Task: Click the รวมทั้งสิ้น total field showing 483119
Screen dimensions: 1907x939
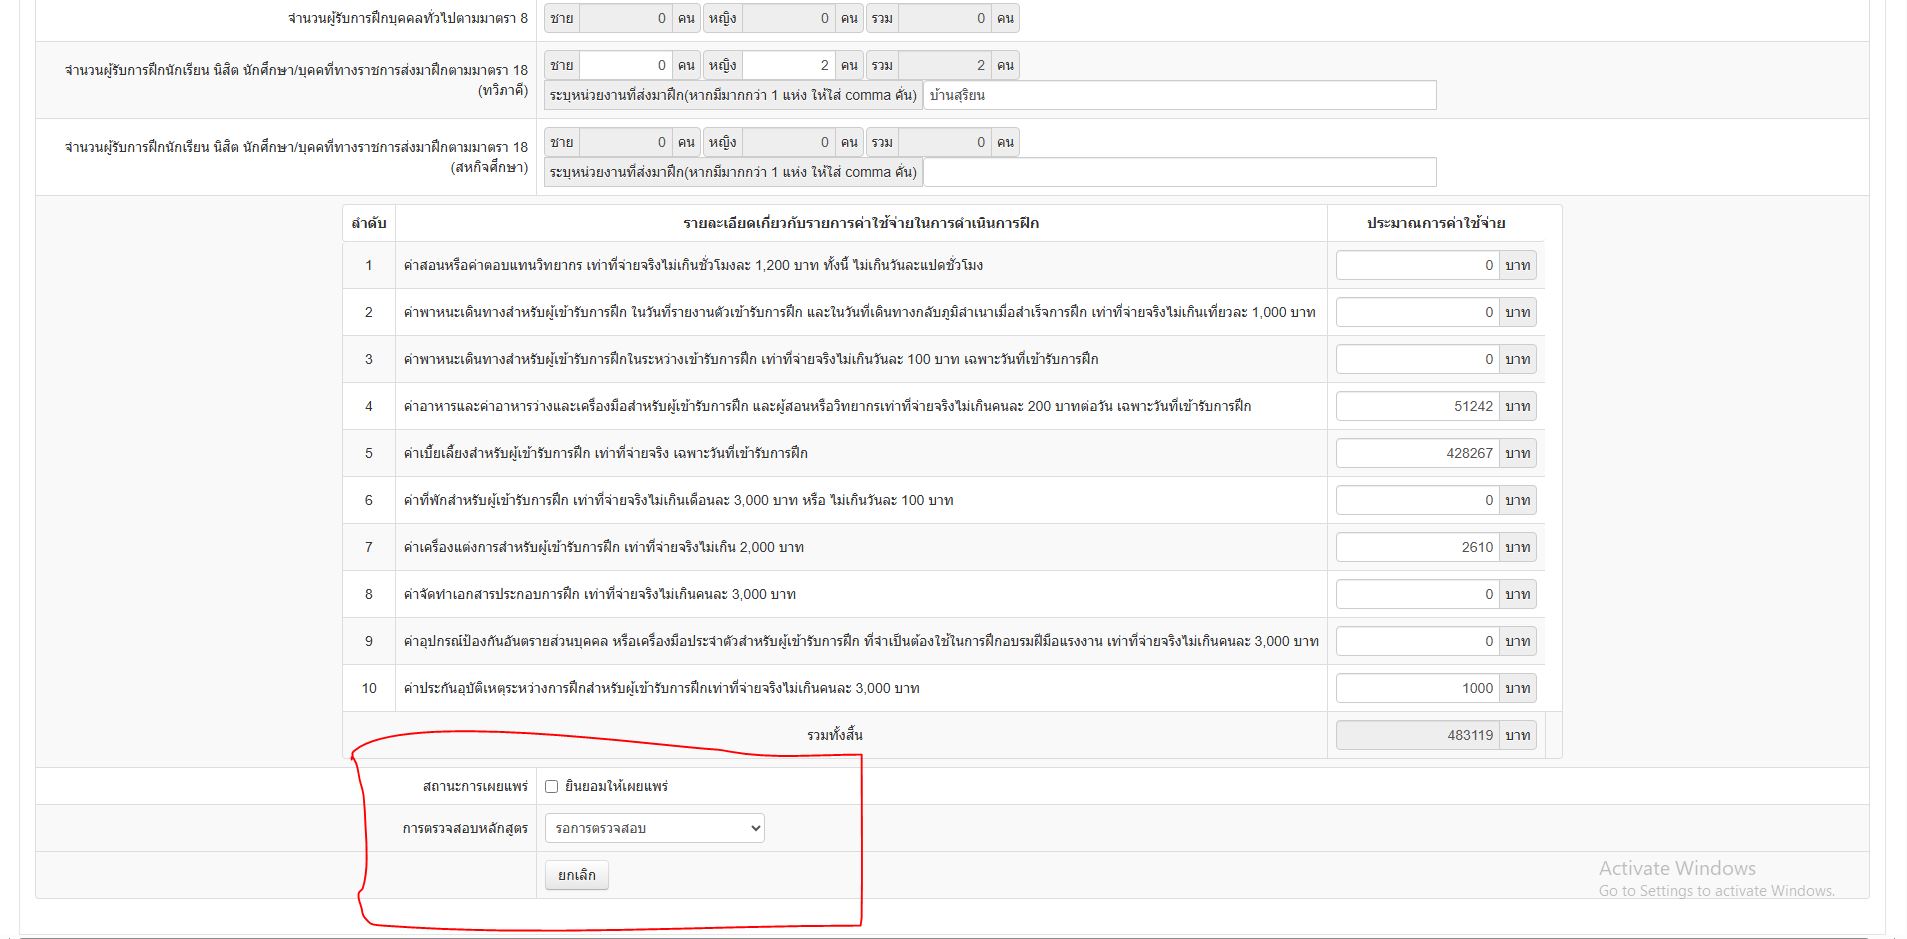Action: (x=1416, y=736)
